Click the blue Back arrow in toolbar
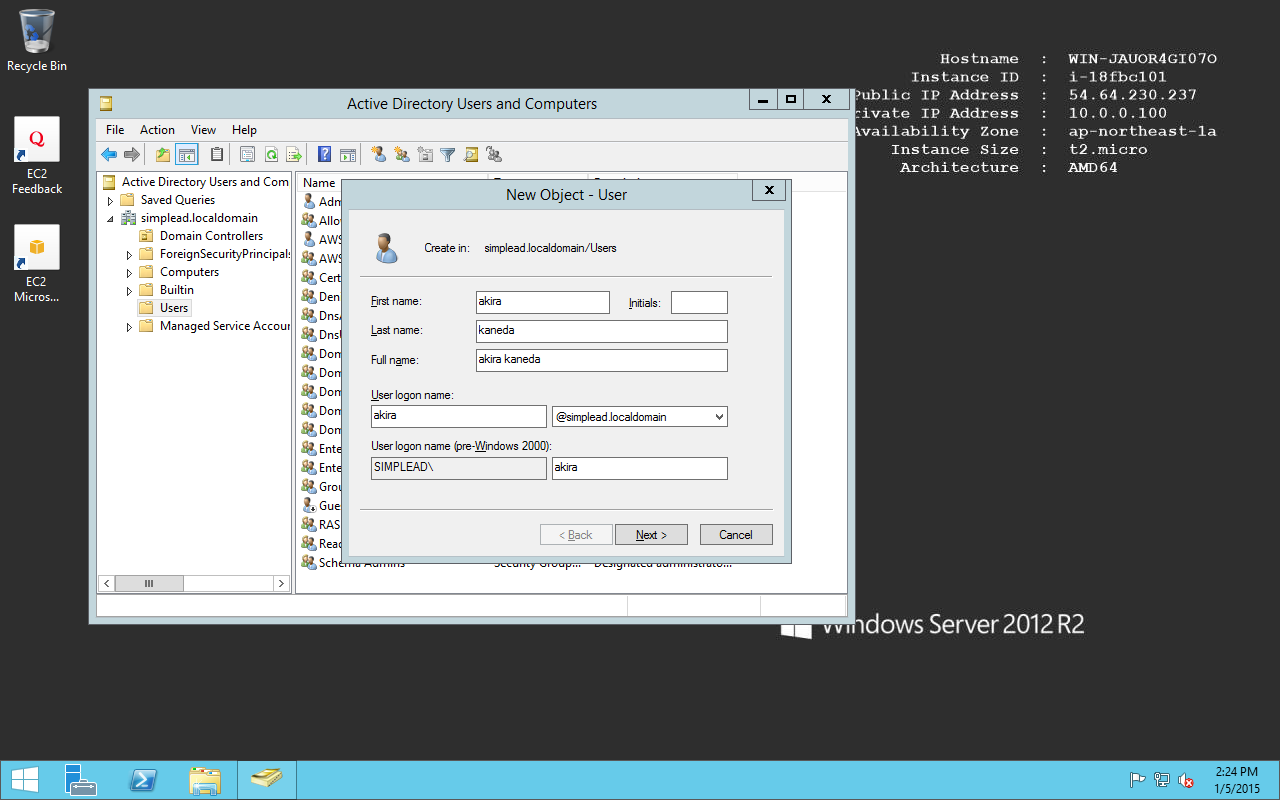 pyautogui.click(x=109, y=154)
